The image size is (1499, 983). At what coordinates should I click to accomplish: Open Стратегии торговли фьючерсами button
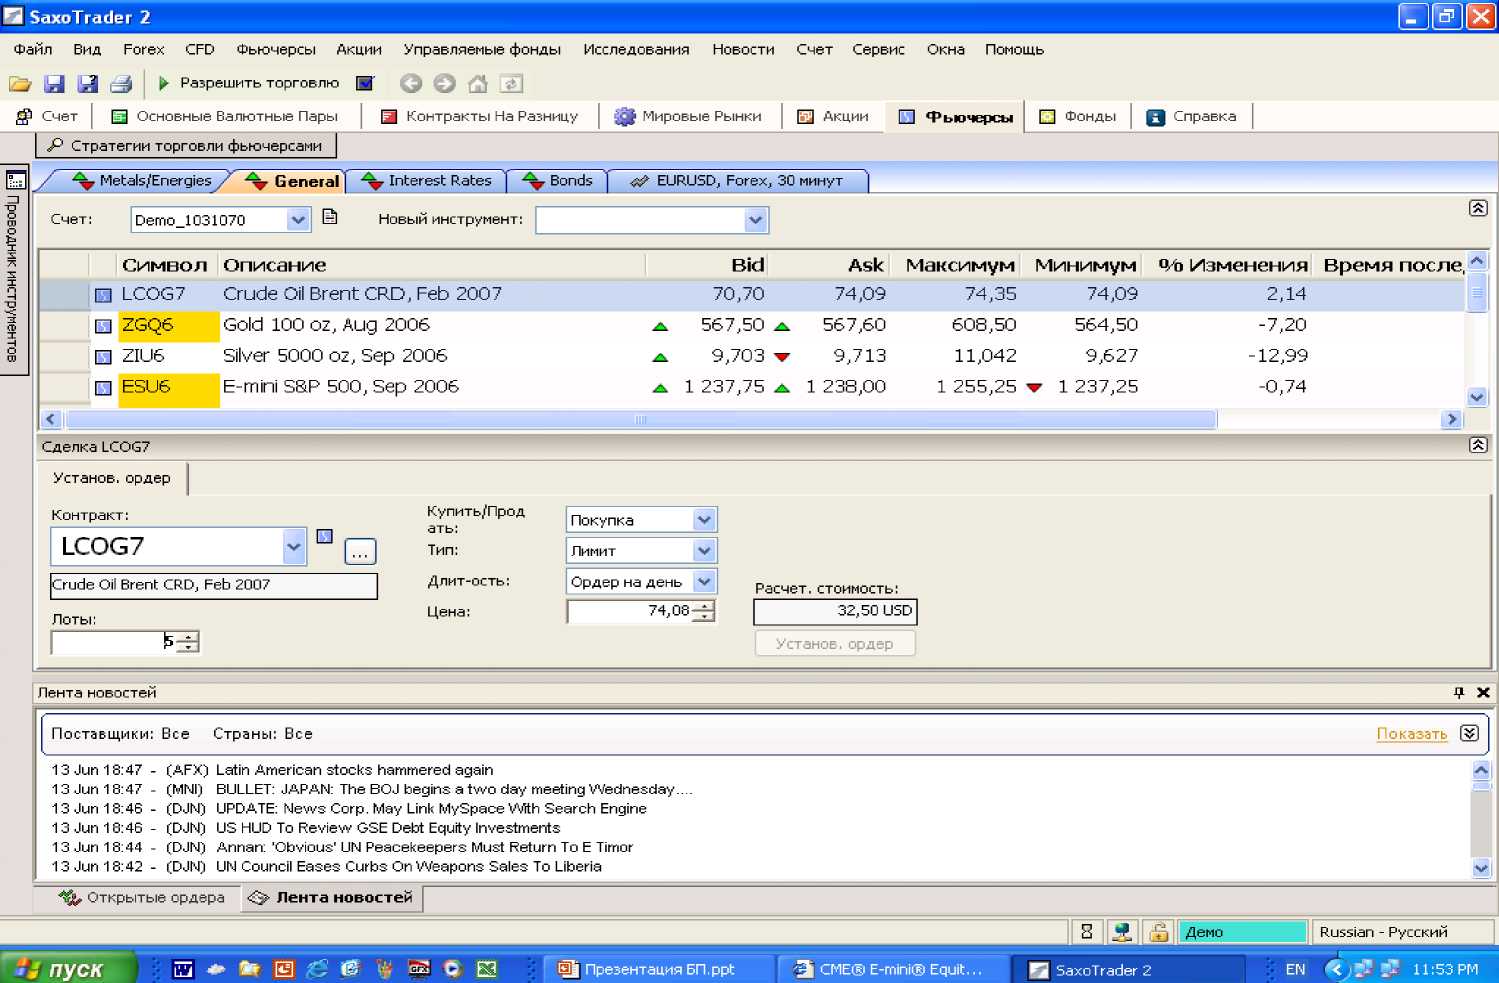(186, 146)
